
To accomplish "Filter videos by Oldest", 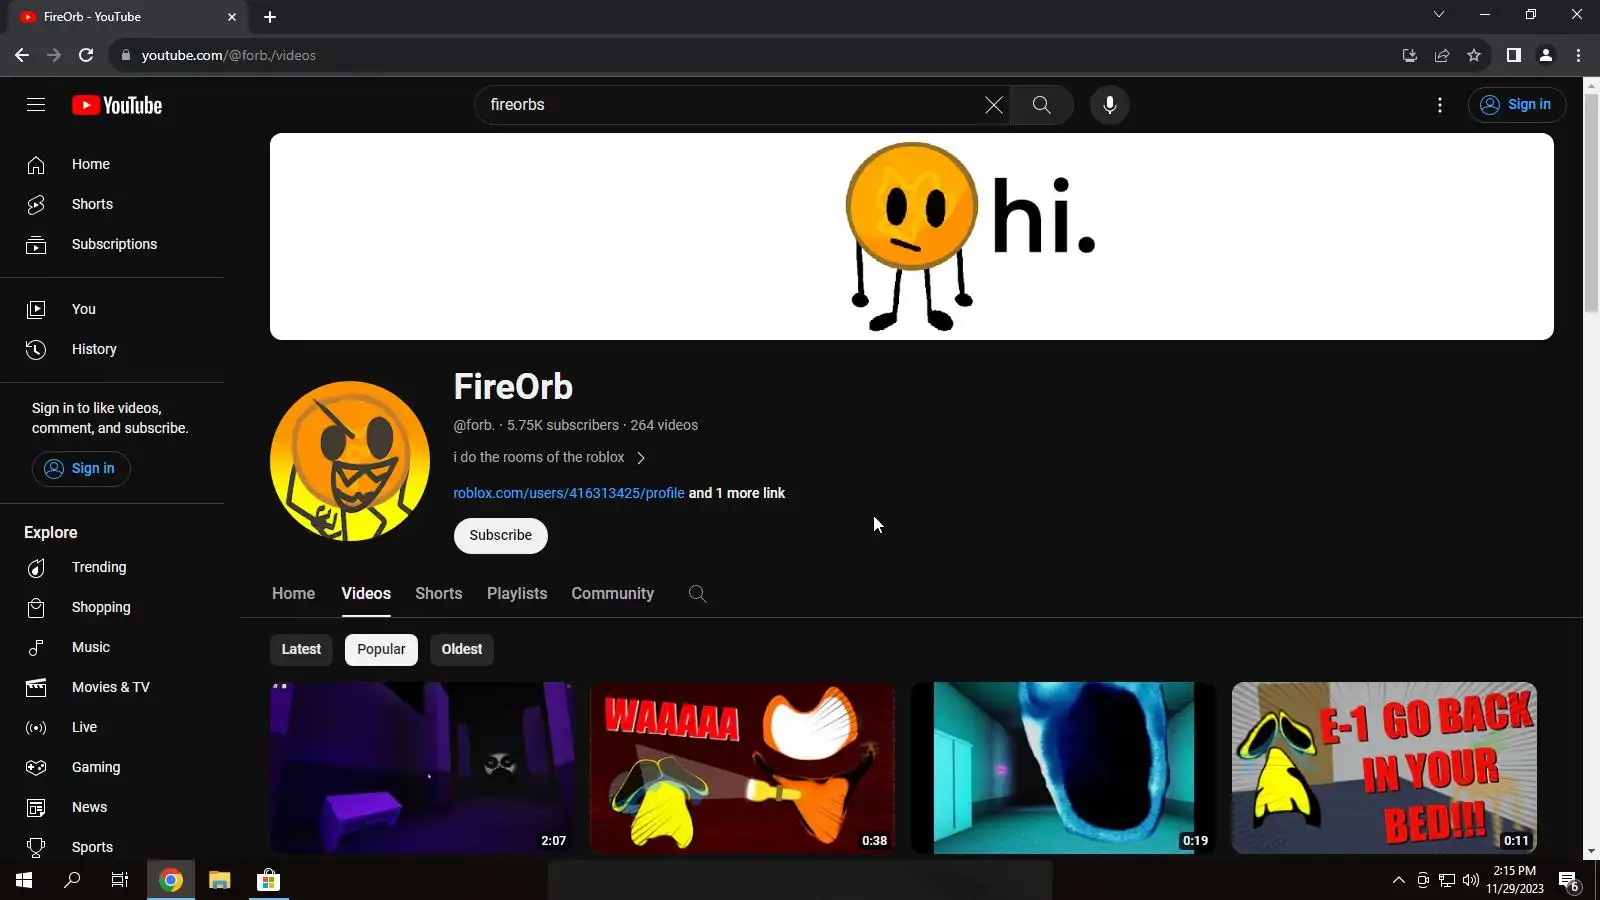I will point(462,649).
